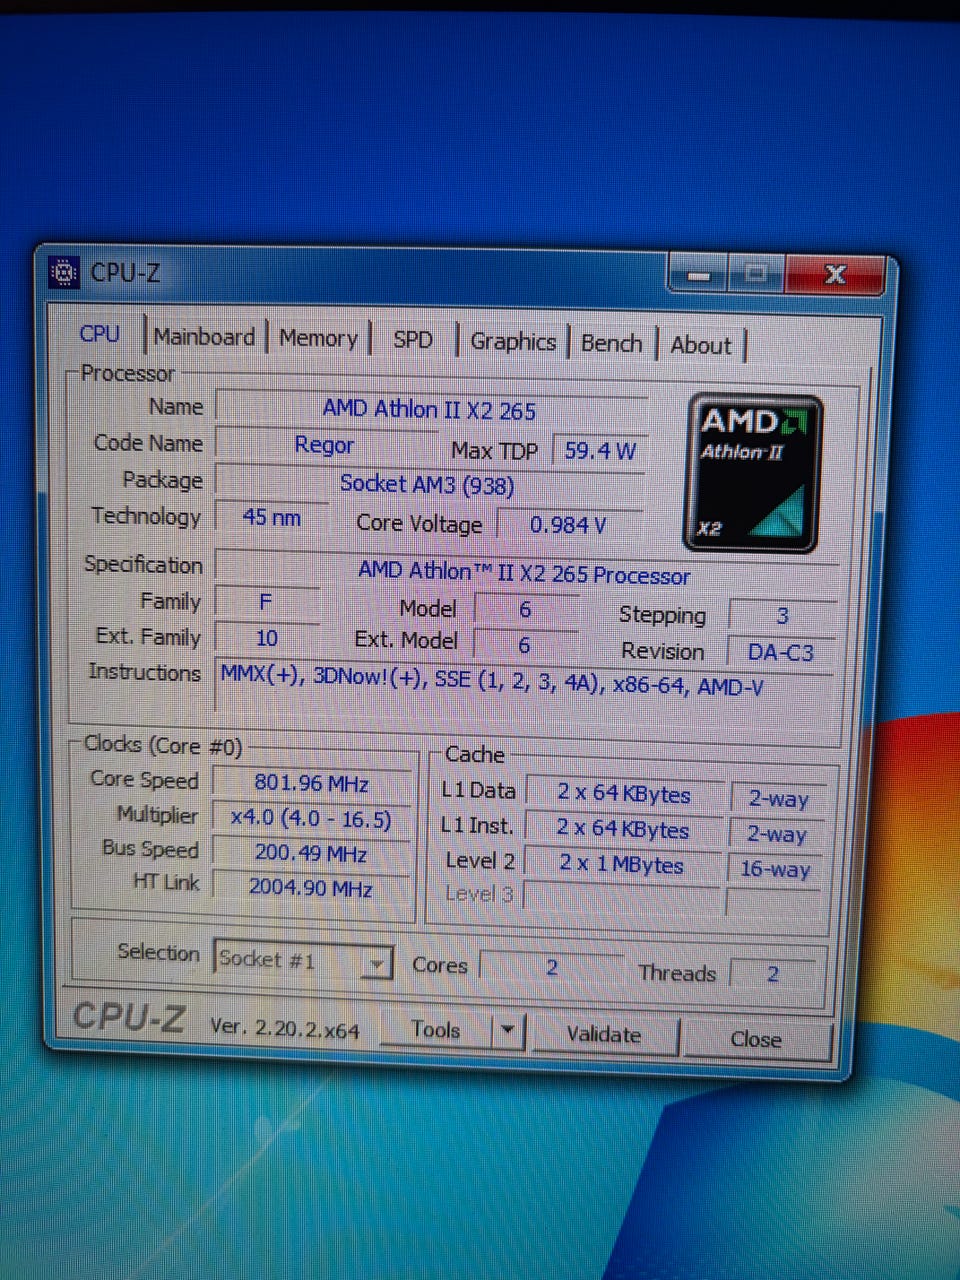Select the CPU tab
960x1280 pixels.
click(100, 334)
